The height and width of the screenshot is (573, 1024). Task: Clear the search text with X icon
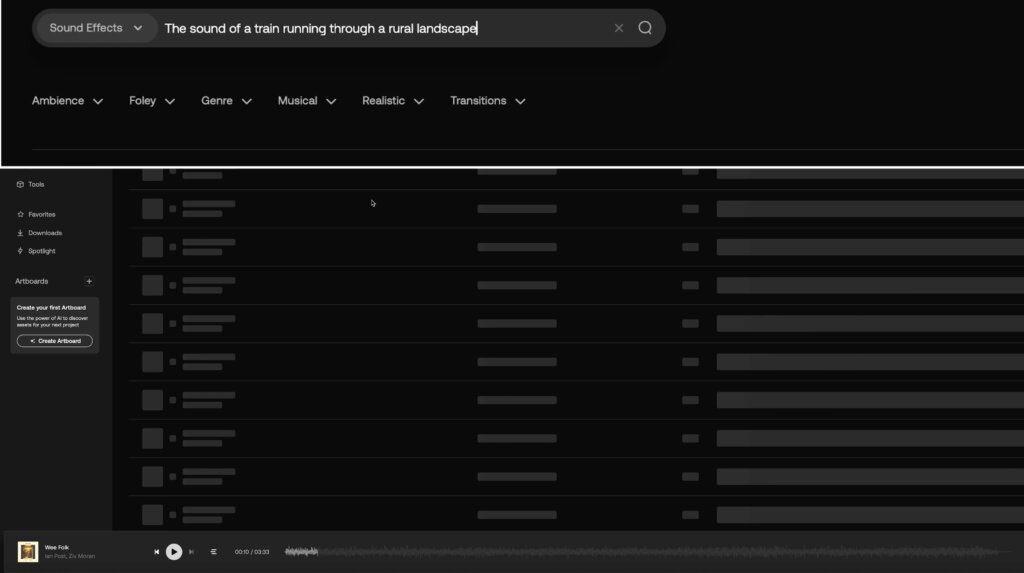tap(619, 28)
